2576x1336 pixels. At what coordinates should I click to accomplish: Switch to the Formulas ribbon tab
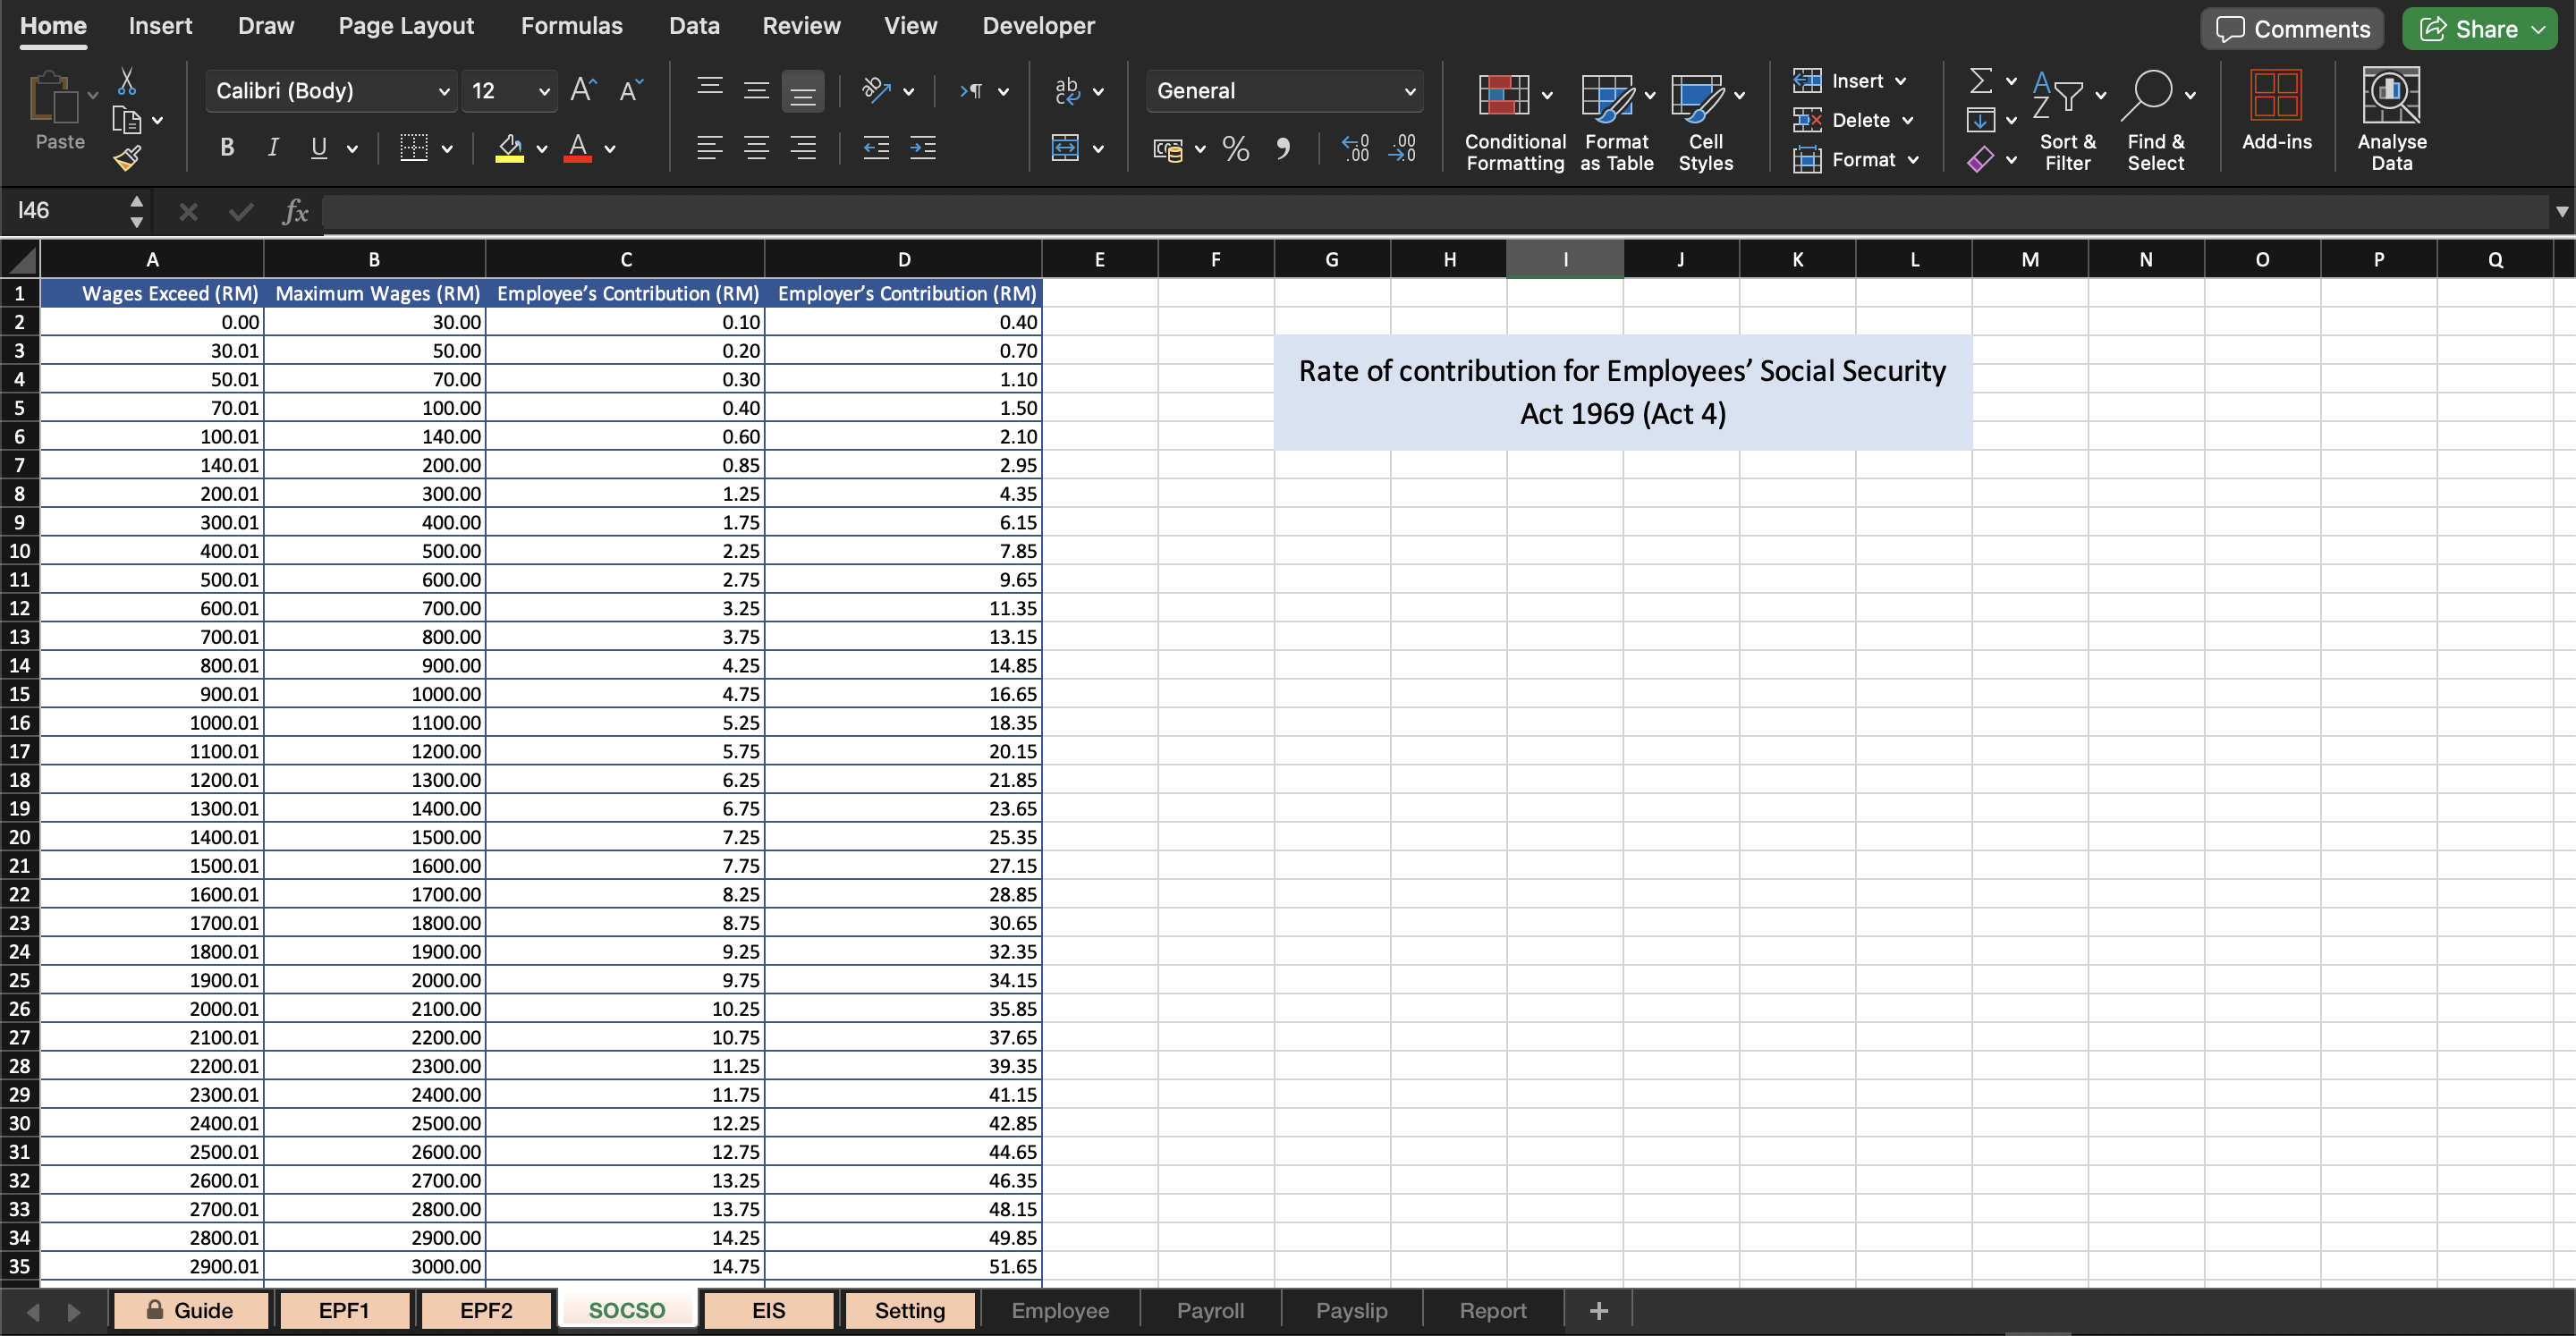[572, 26]
